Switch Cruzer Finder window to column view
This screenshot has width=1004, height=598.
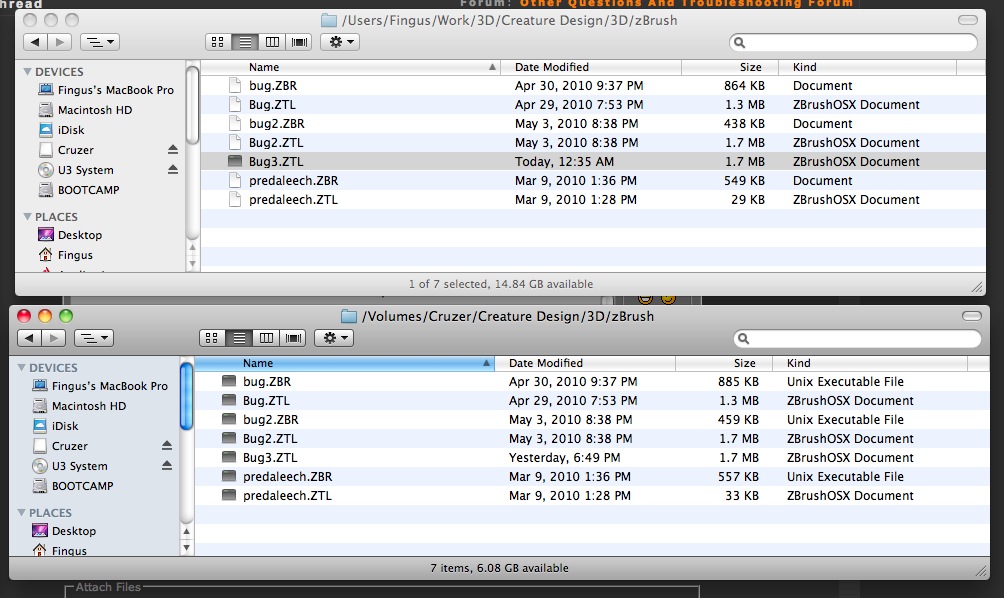pyautogui.click(x=266, y=338)
